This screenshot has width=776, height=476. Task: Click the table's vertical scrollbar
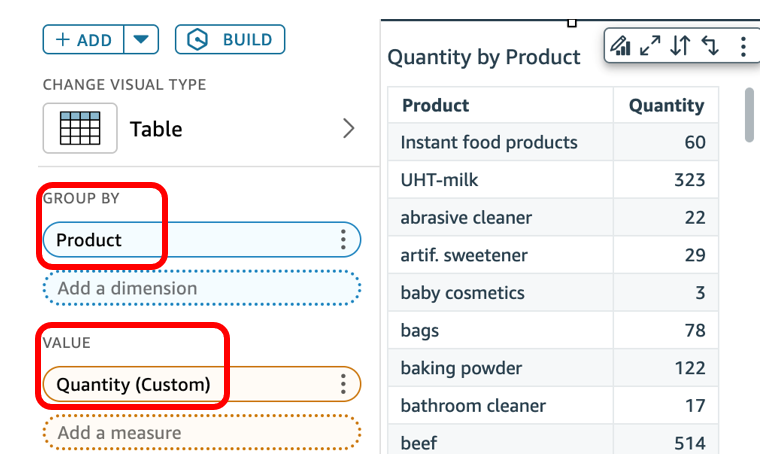point(750,115)
